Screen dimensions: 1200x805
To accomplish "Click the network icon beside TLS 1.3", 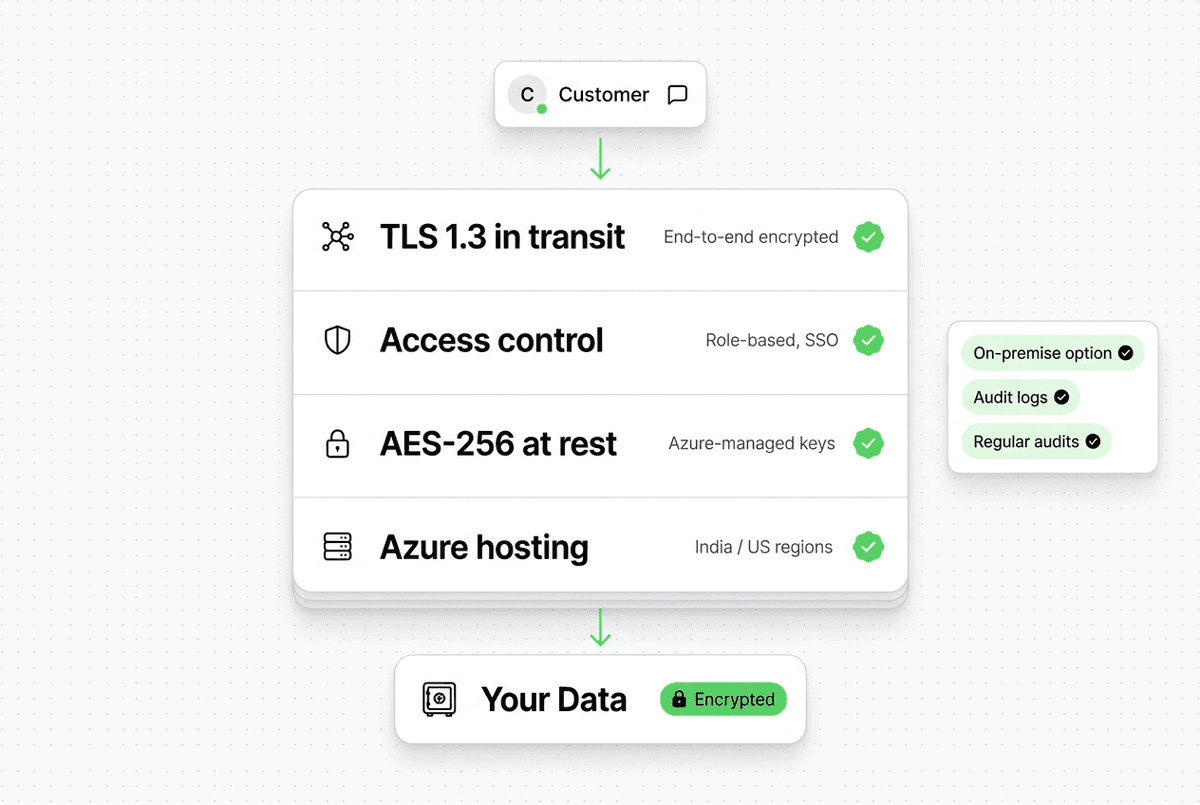I will pyautogui.click(x=337, y=237).
